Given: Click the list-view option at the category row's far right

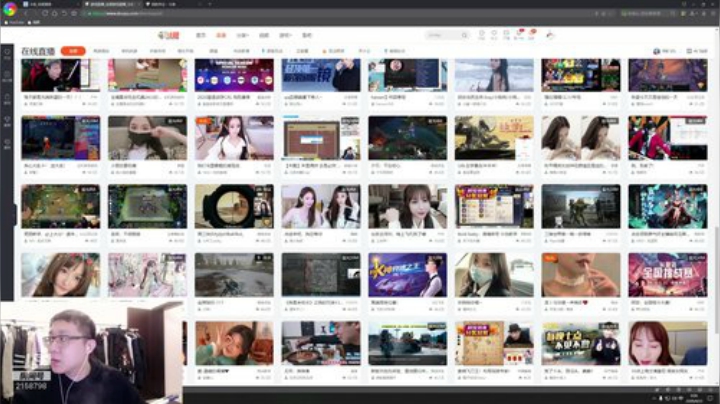Looking at the screenshot, I should (697, 51).
